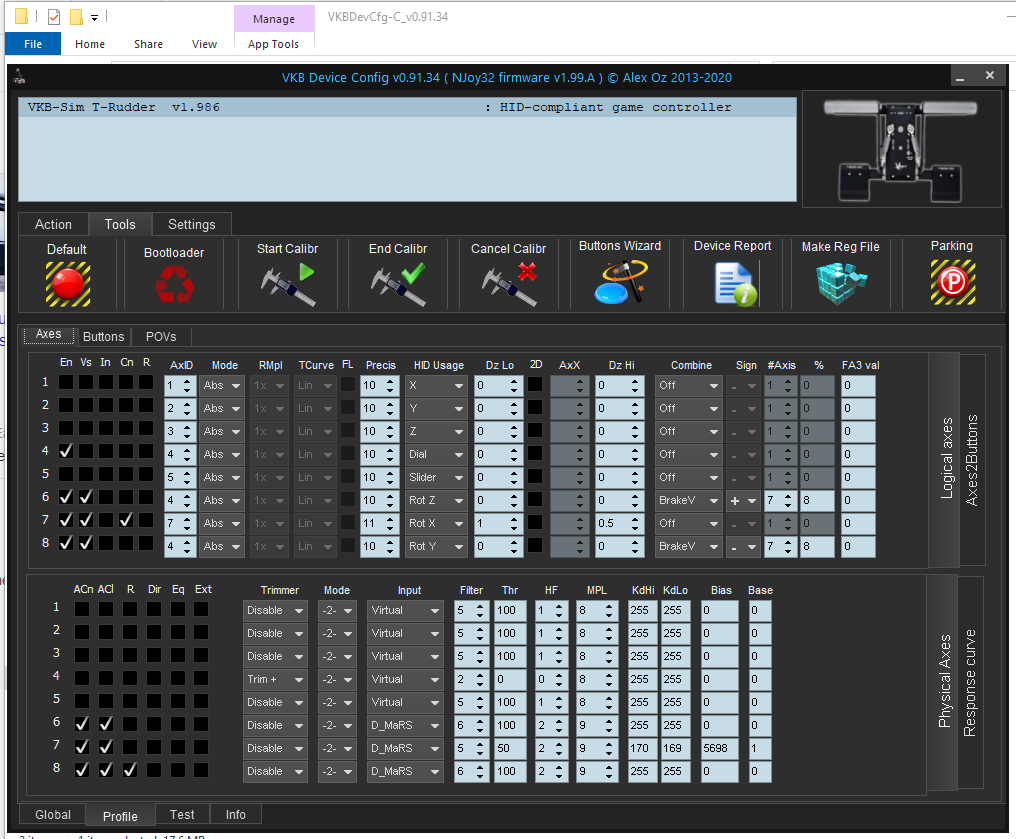
Task: Open Mode dropdown for logical axis 1
Action: tap(222, 385)
